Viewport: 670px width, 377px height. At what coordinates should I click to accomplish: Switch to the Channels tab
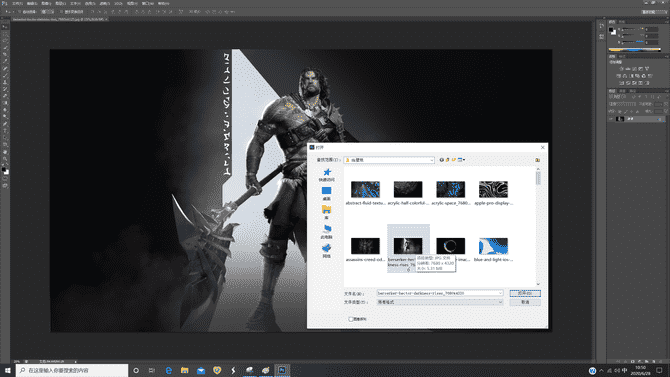[623, 91]
